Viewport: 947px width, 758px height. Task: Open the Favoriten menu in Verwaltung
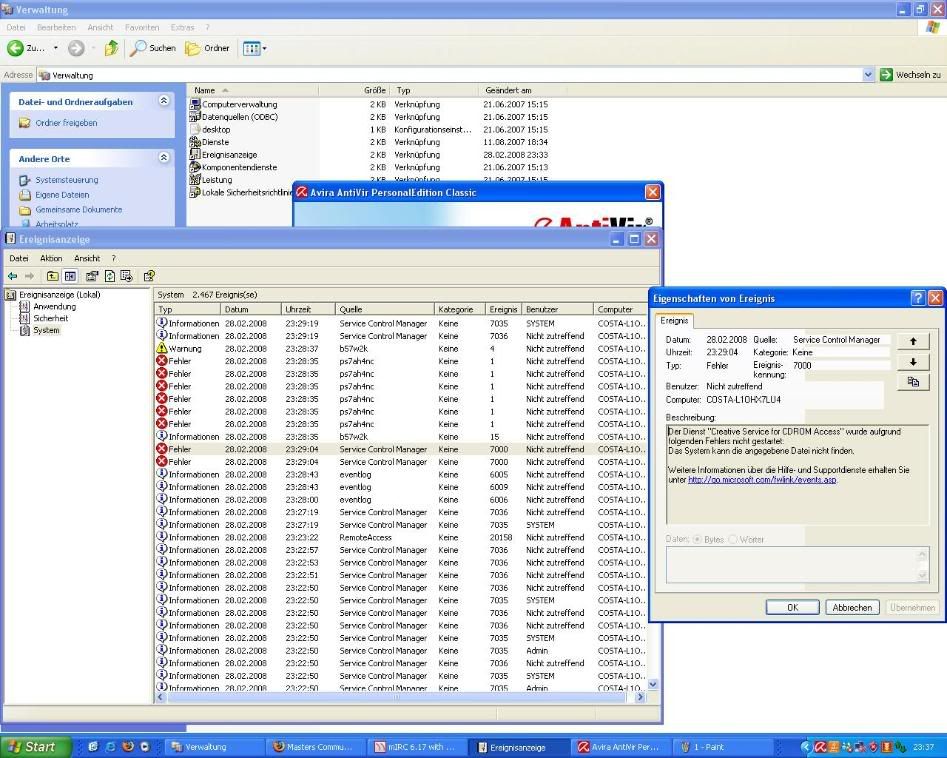coord(142,27)
